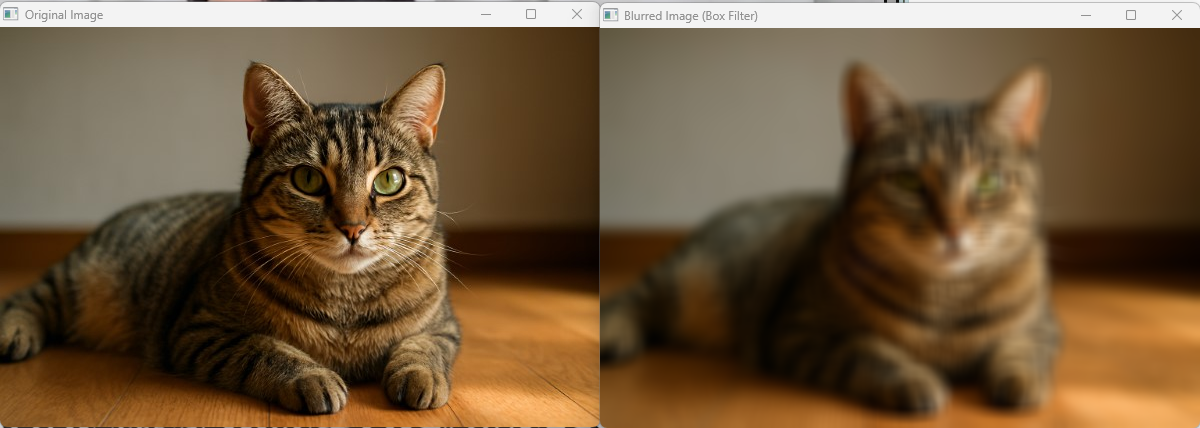Image resolution: width=1200 pixels, height=428 pixels.
Task: Close the Original Image window
Action: tap(577, 15)
